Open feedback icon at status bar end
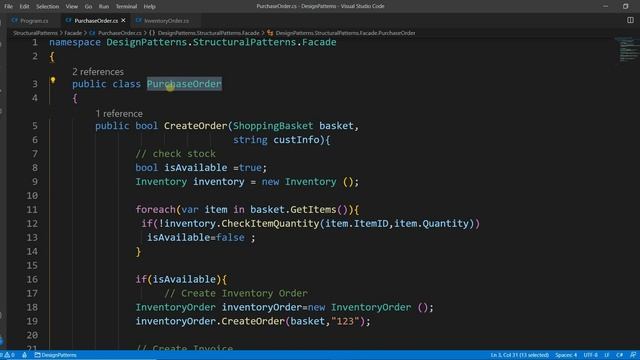640x360 pixels. coord(633,355)
